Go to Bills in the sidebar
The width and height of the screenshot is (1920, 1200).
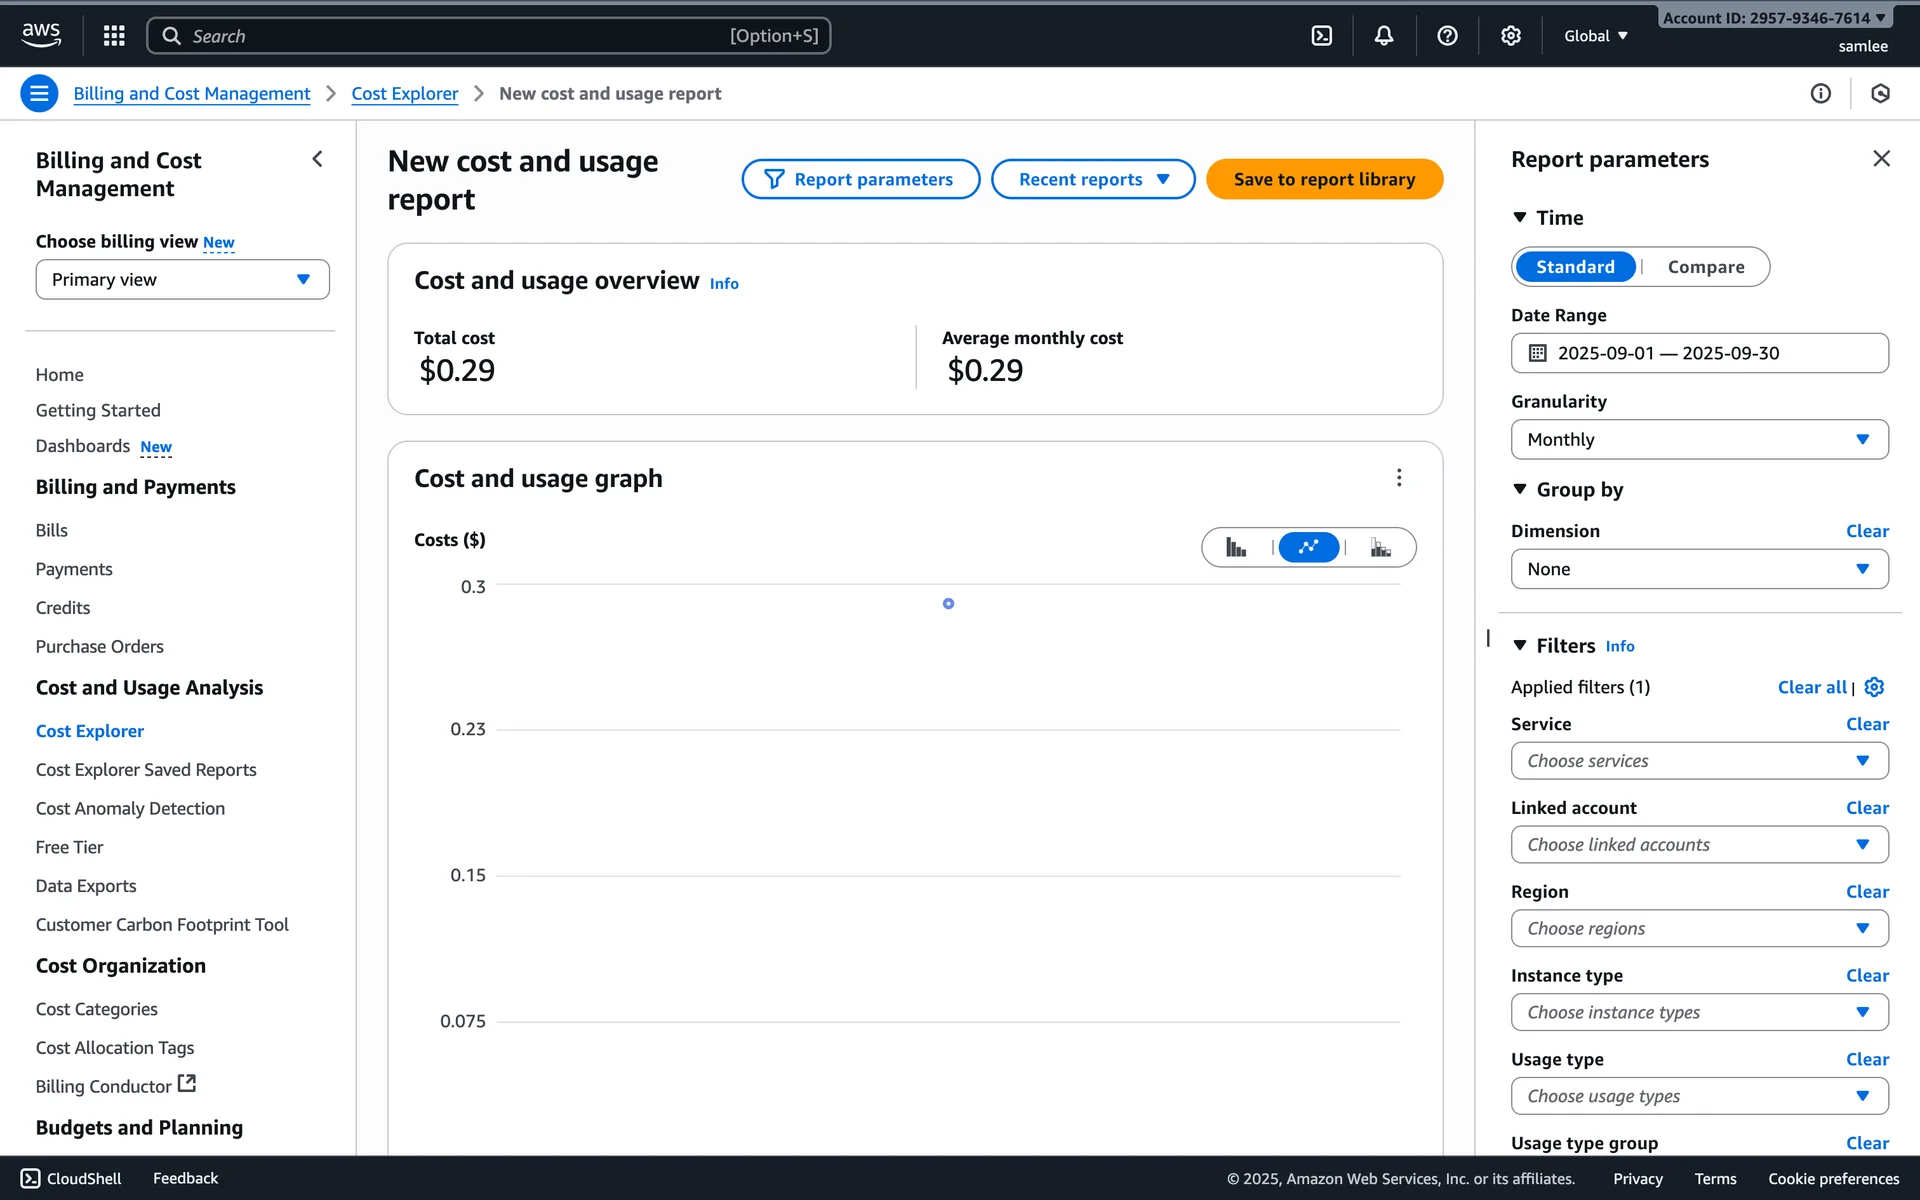[x=52, y=530]
